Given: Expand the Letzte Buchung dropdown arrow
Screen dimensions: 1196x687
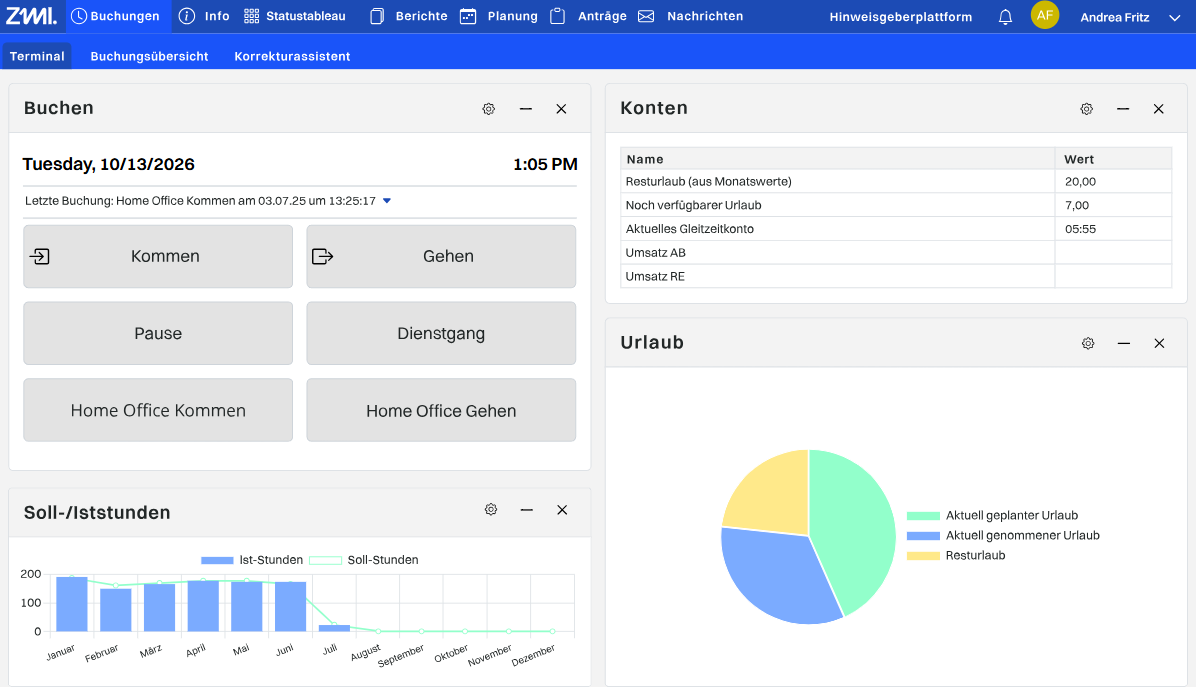Looking at the screenshot, I should (x=387, y=201).
